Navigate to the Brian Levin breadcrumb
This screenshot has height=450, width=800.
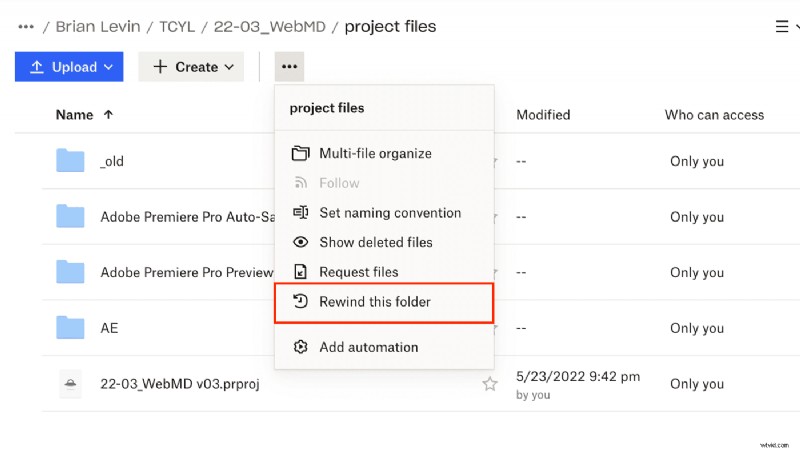pyautogui.click(x=102, y=27)
